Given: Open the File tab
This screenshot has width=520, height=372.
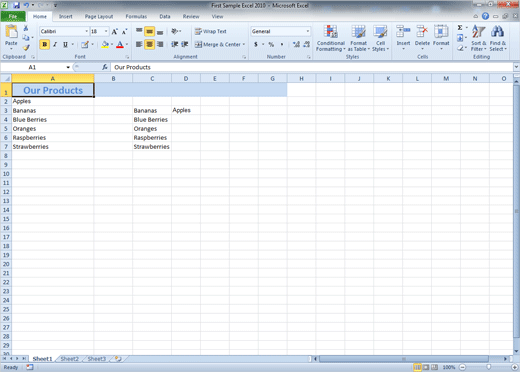Looking at the screenshot, I should click(13, 16).
